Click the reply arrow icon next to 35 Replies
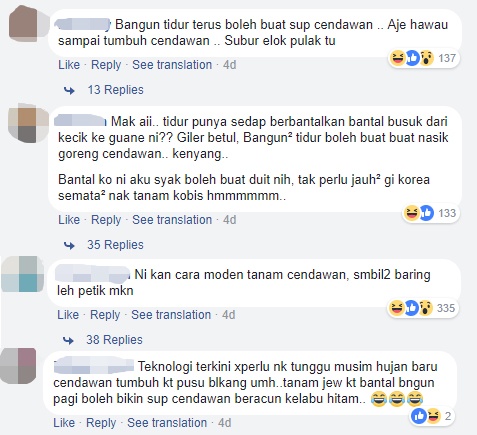The width and height of the screenshot is (477, 435). tap(69, 245)
